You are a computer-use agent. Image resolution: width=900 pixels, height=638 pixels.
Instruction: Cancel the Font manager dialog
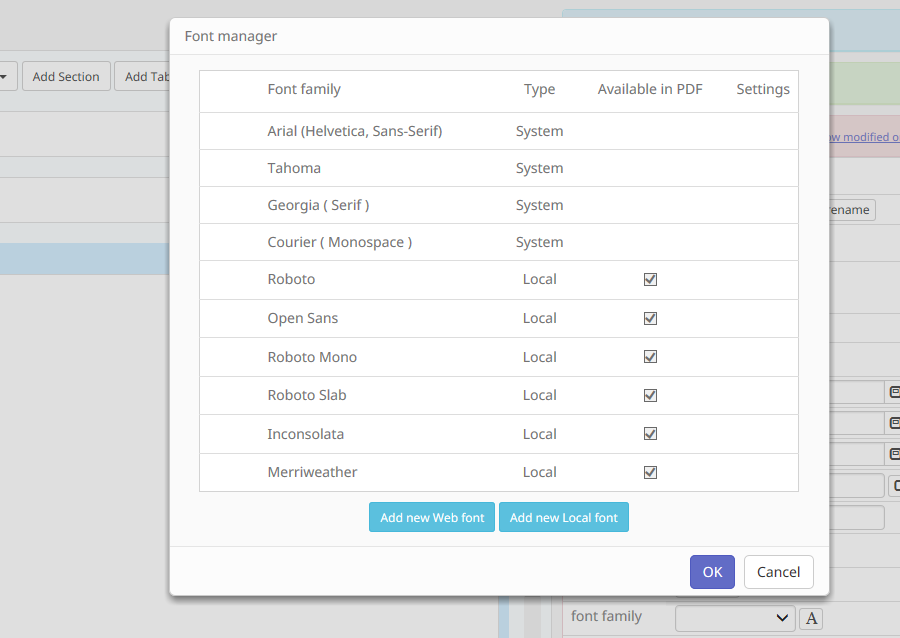778,572
